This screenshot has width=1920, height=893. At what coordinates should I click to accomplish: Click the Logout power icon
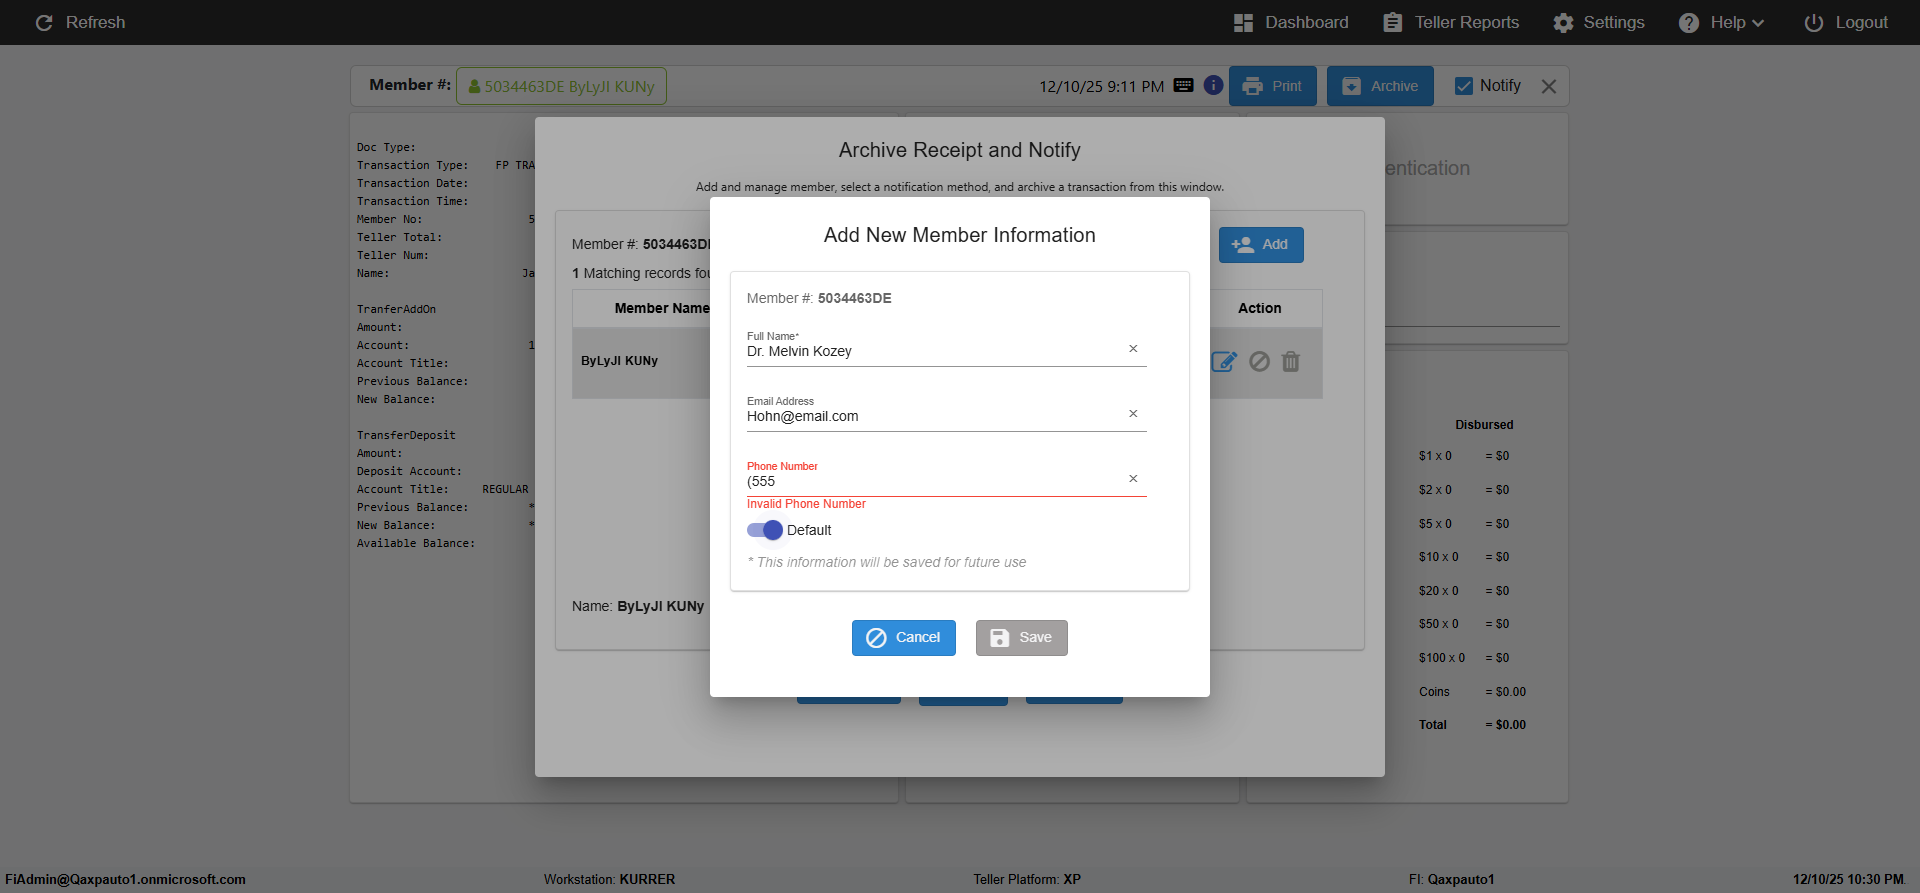[x=1813, y=22]
